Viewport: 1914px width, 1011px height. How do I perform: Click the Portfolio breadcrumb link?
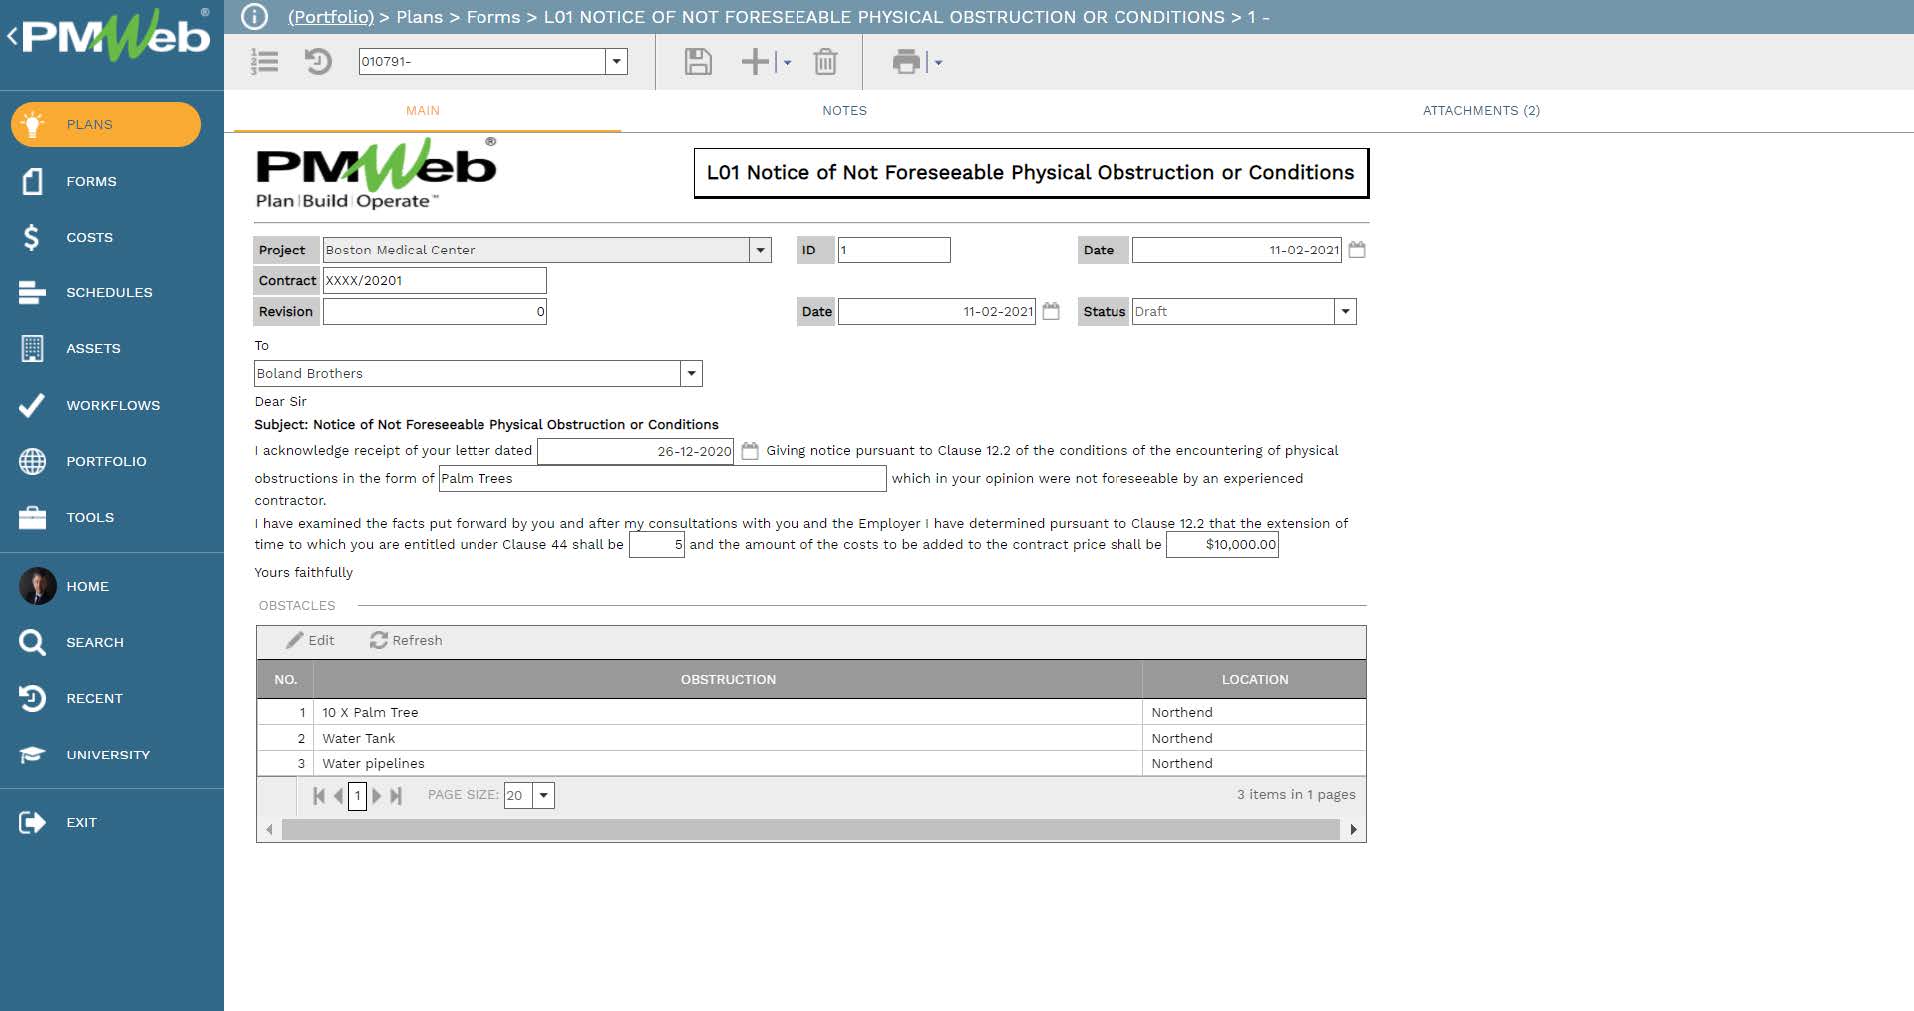(x=330, y=17)
